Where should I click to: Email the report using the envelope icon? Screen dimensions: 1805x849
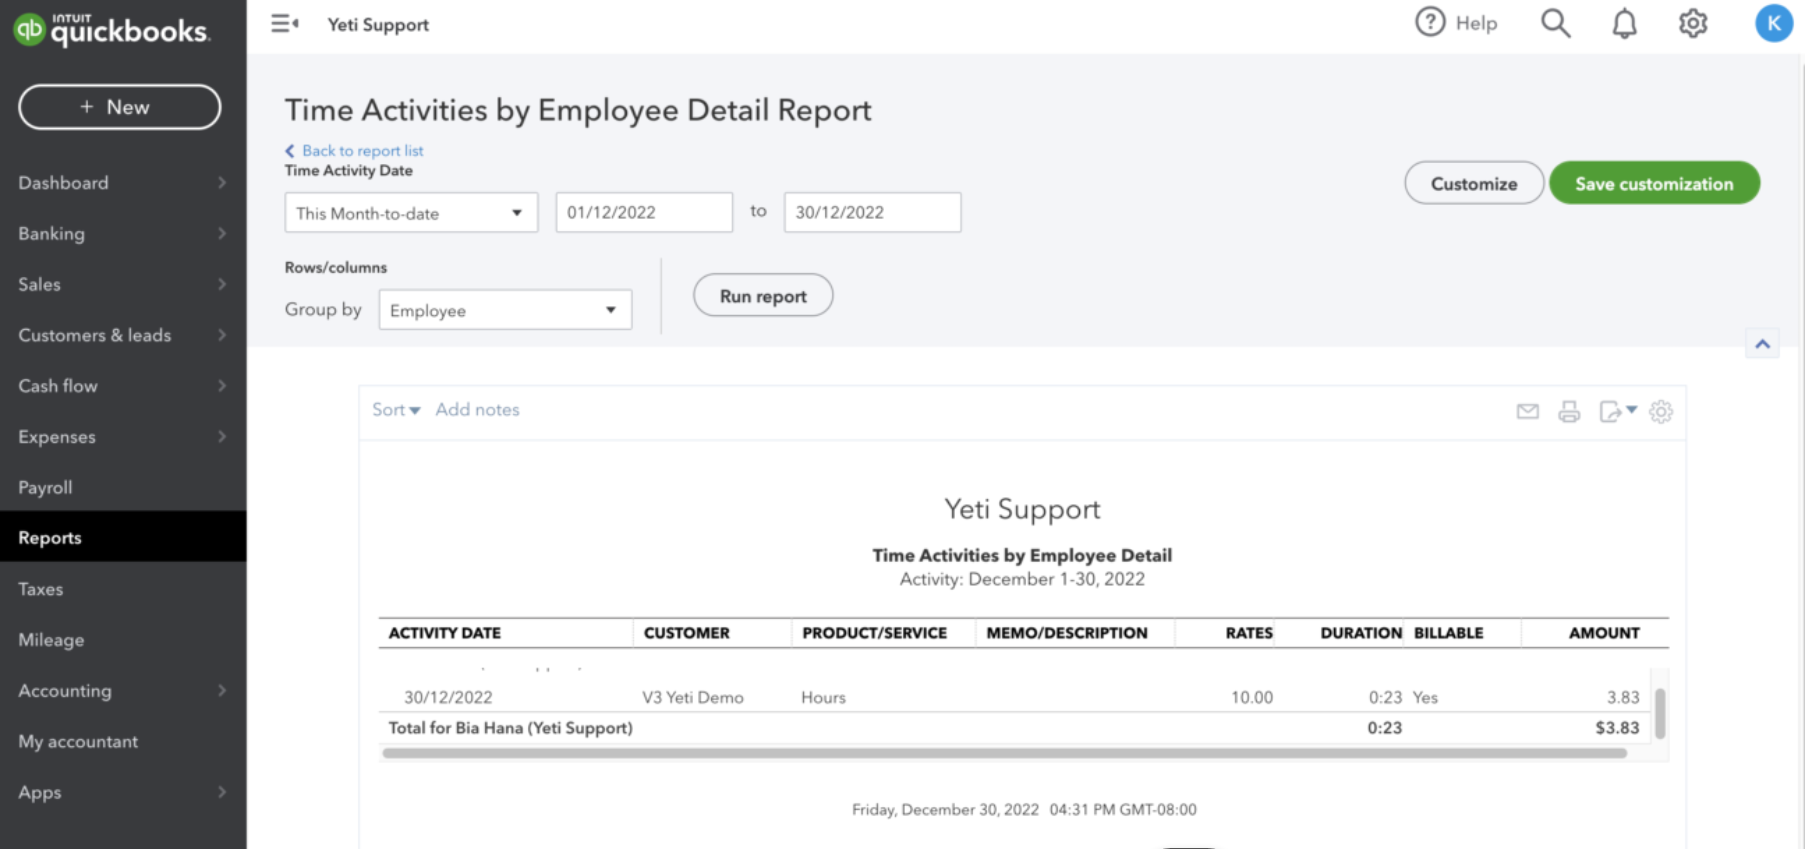pyautogui.click(x=1527, y=411)
